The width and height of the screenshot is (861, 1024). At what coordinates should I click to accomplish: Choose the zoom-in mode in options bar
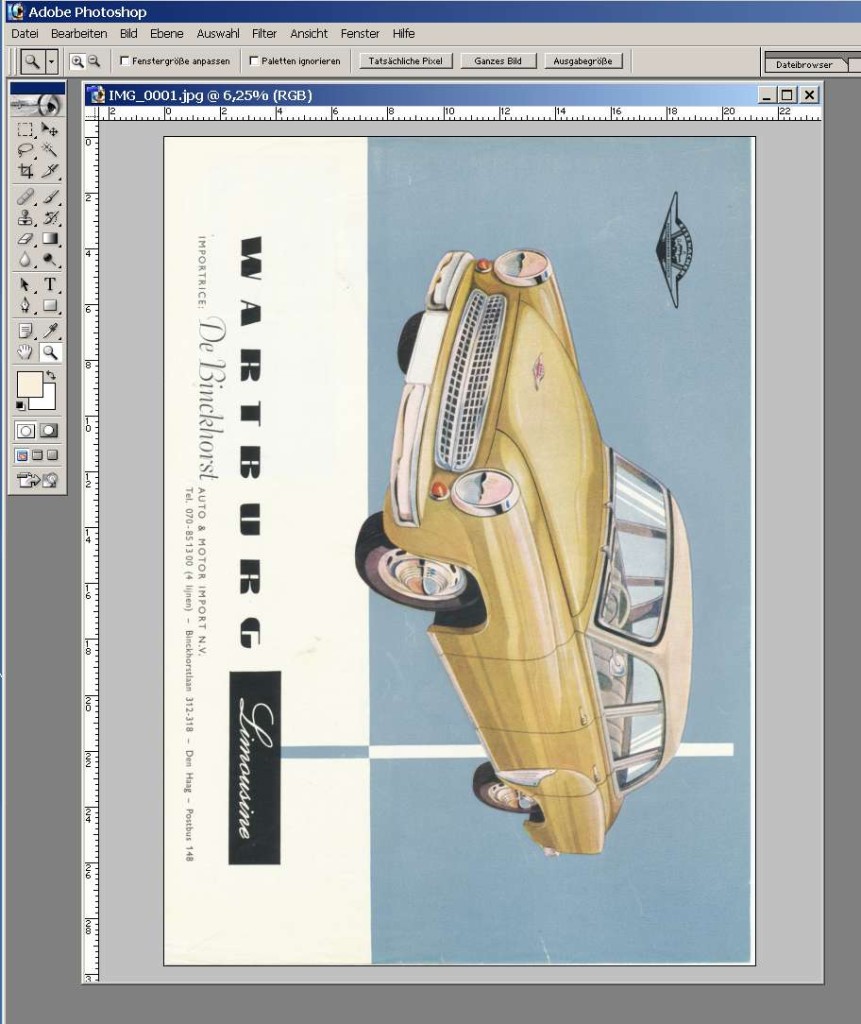[77, 61]
